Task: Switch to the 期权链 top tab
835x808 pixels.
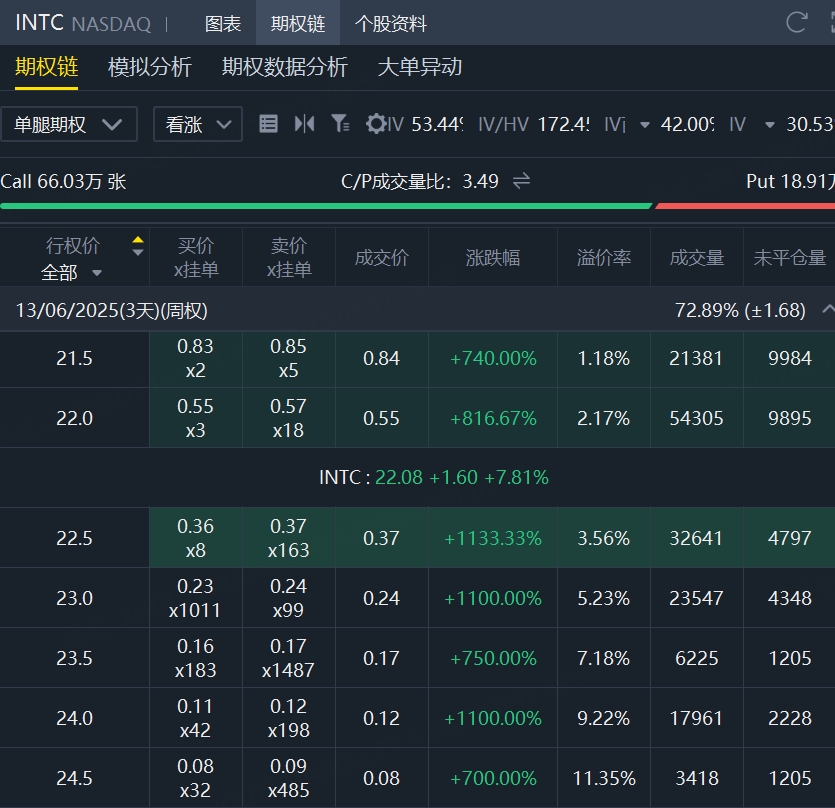Action: tap(298, 23)
